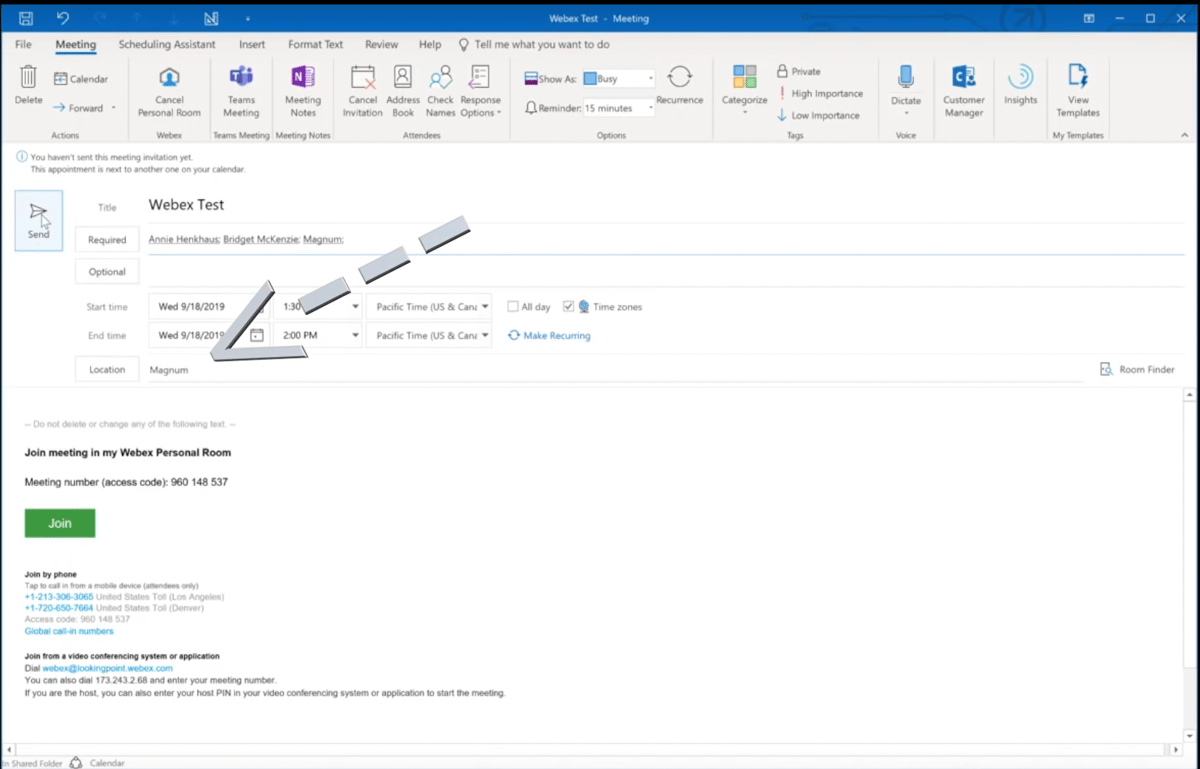This screenshot has width=1200, height=769.
Task: Click the green Join button
Action: coord(59,522)
